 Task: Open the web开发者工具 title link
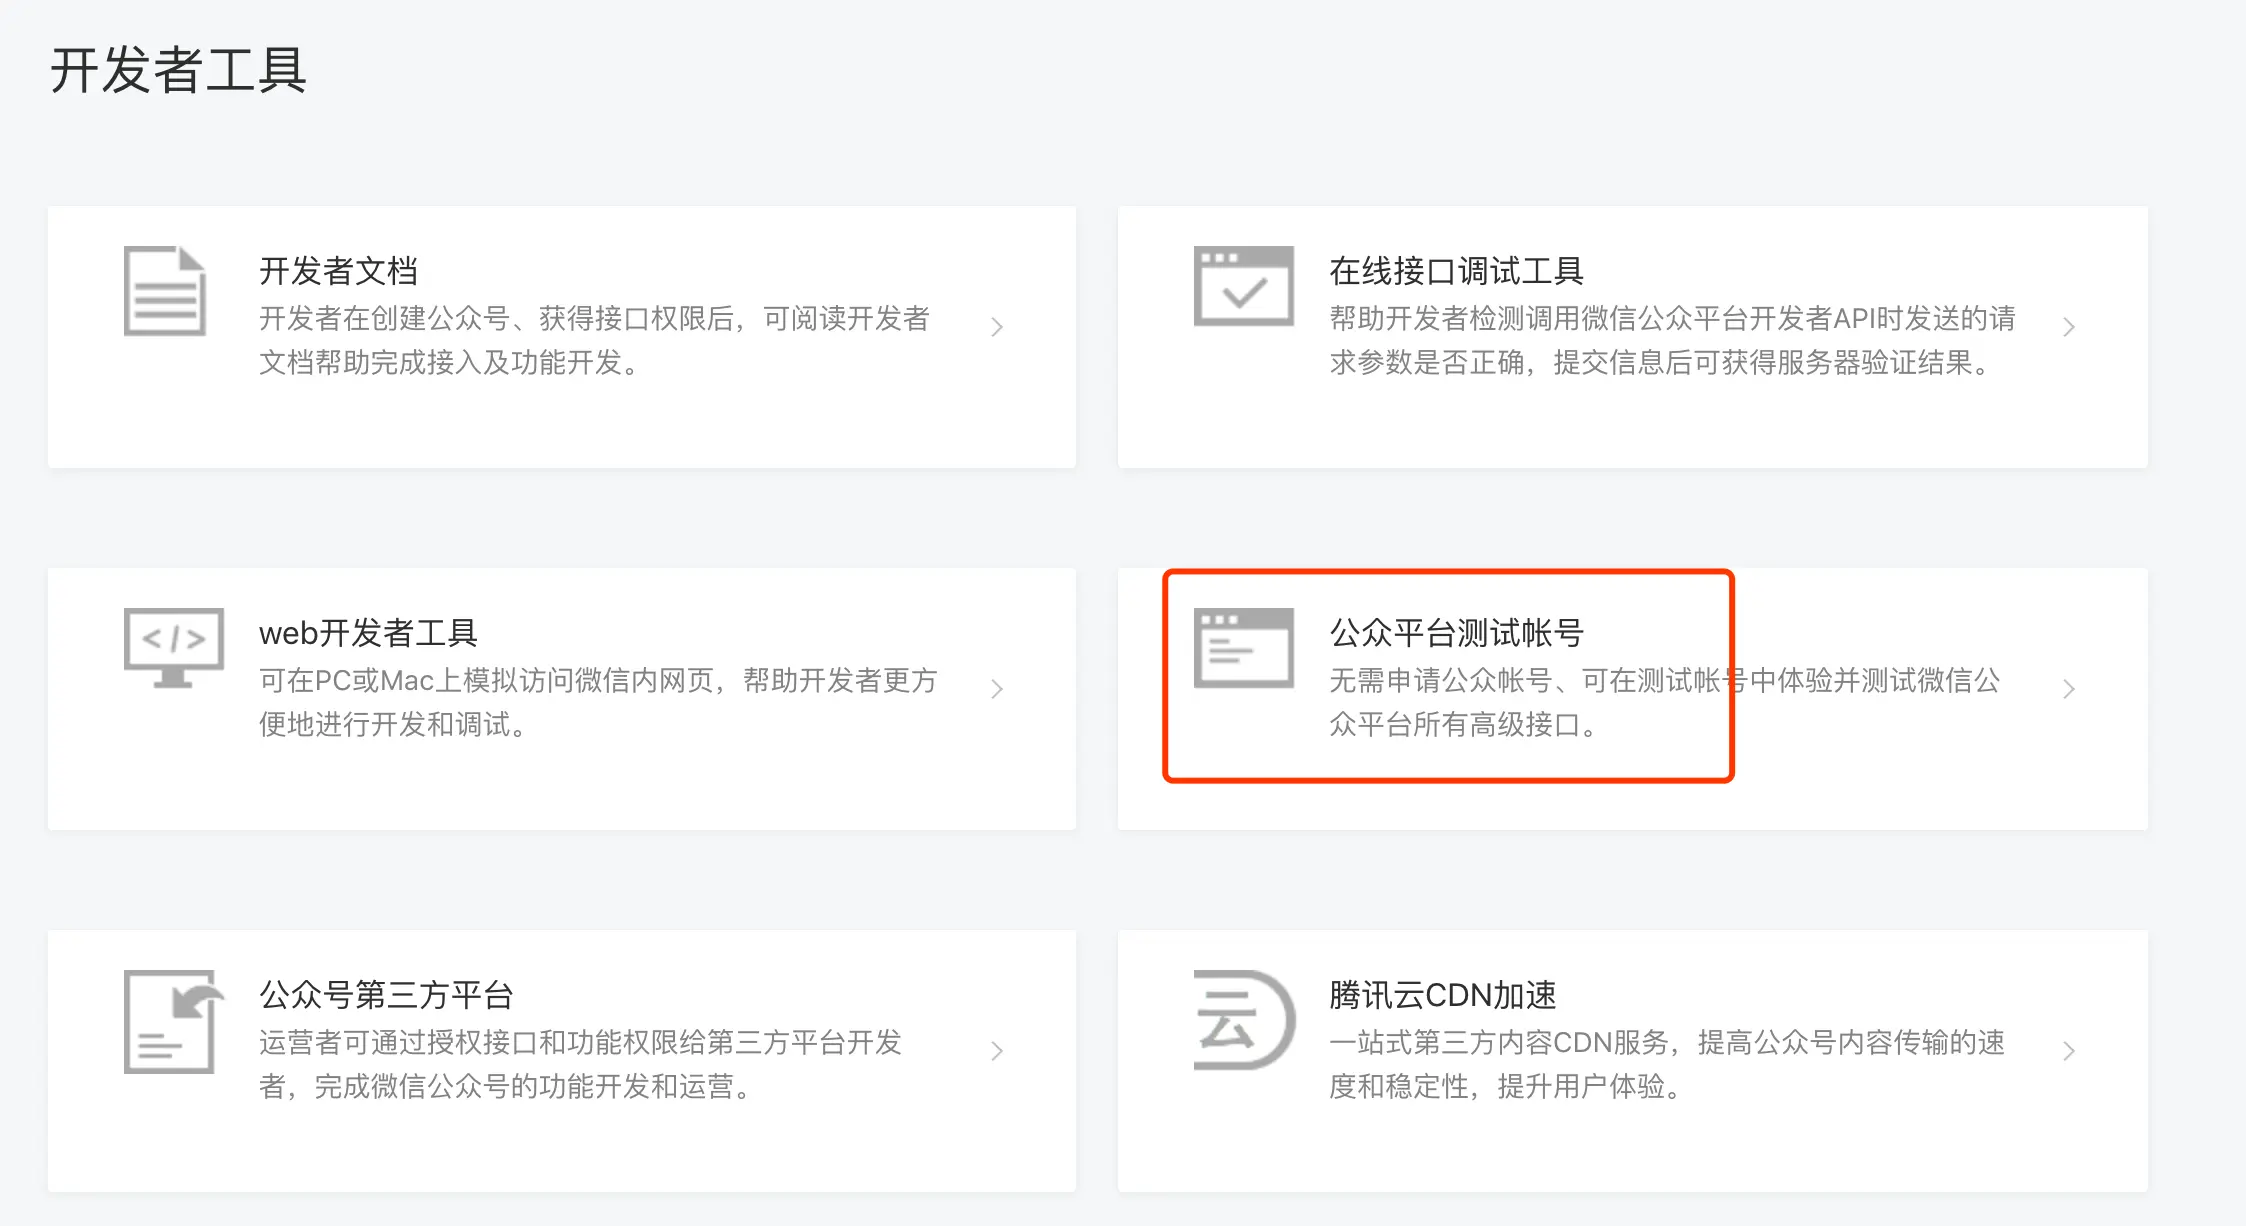point(368,633)
